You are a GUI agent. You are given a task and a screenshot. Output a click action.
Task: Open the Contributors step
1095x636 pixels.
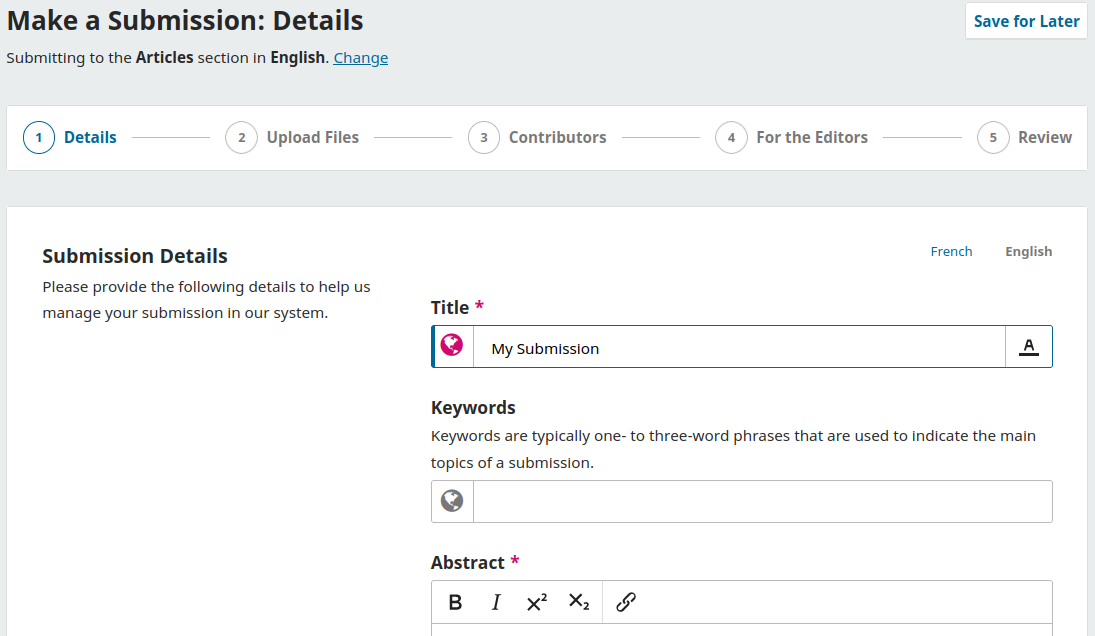pos(537,138)
